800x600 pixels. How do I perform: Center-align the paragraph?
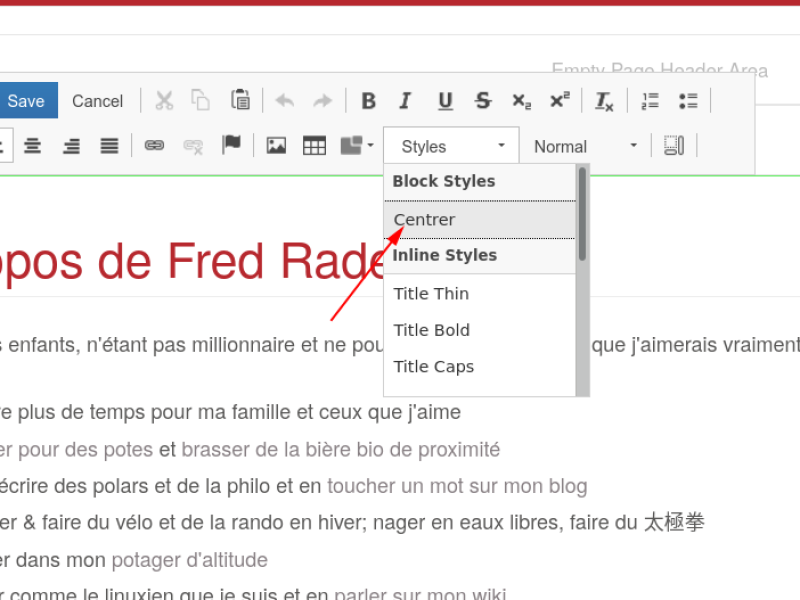[33, 146]
